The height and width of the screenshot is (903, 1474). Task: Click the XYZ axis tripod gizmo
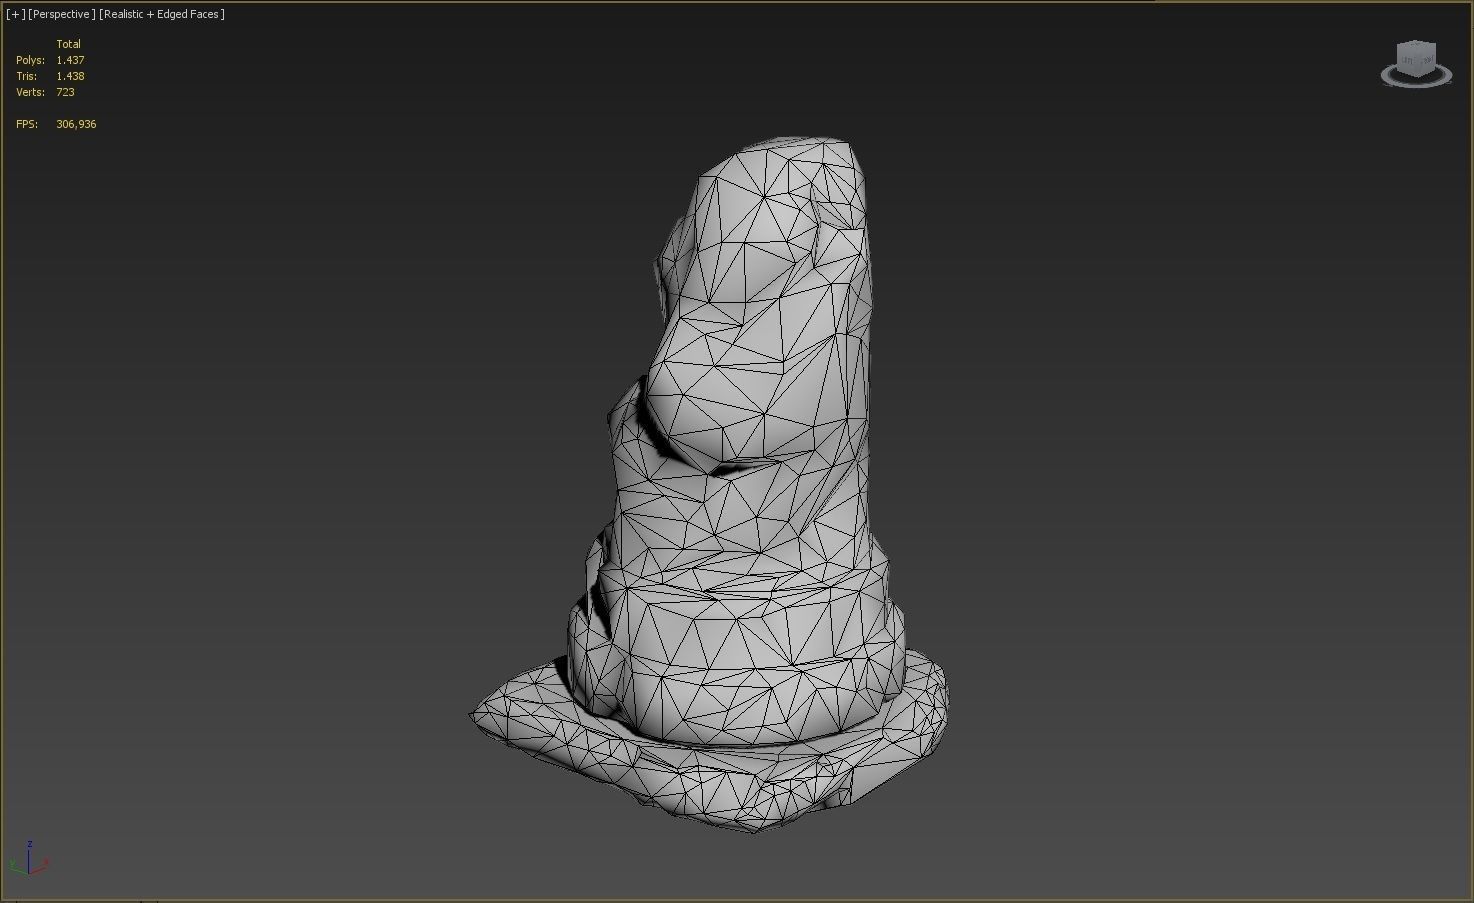[x=29, y=860]
